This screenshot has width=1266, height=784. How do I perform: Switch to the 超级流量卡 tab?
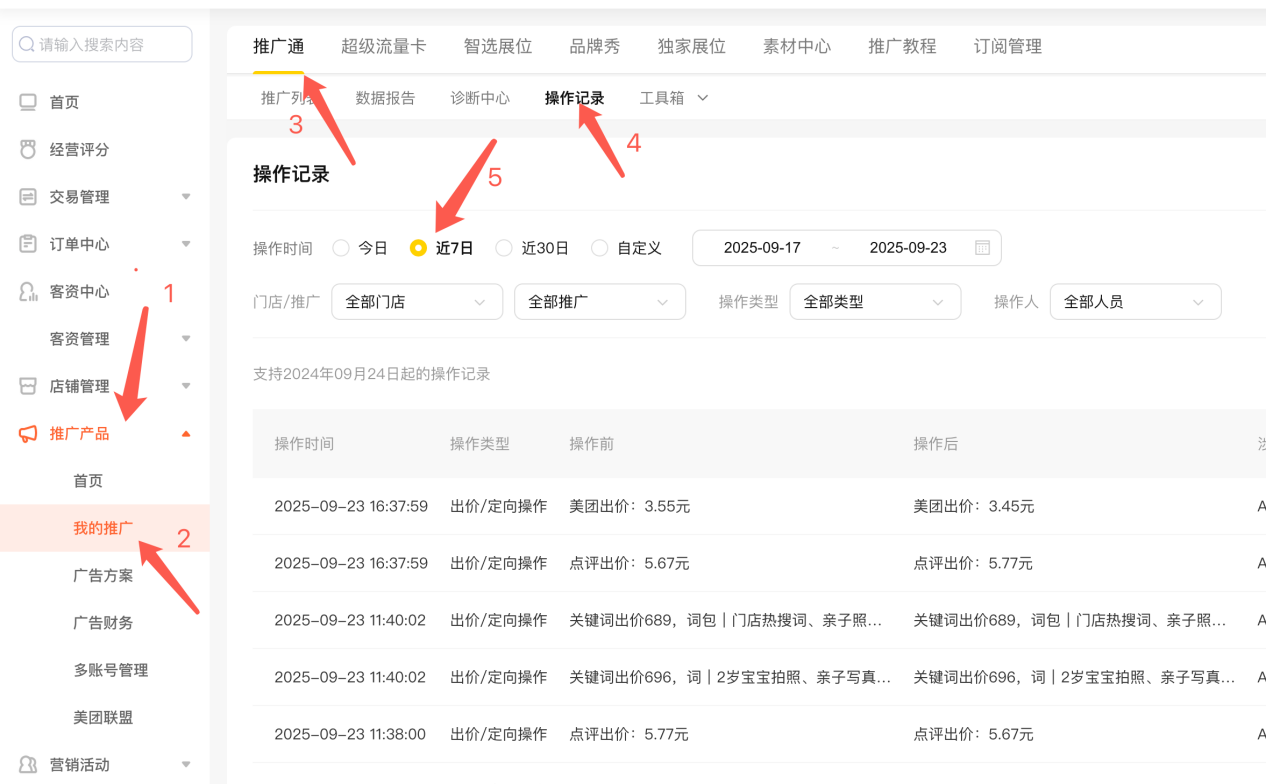pyautogui.click(x=383, y=46)
